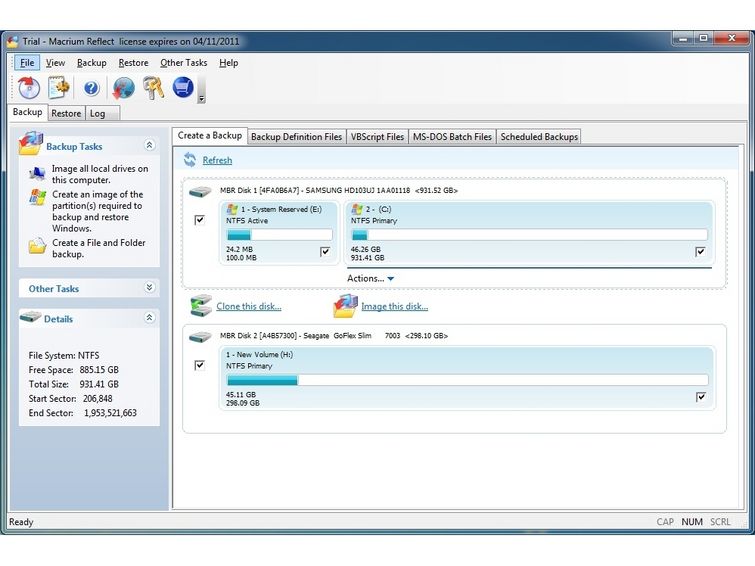Image resolution: width=755 pixels, height=566 pixels.
Task: Click the Clone this disk... link
Action: [x=248, y=306]
